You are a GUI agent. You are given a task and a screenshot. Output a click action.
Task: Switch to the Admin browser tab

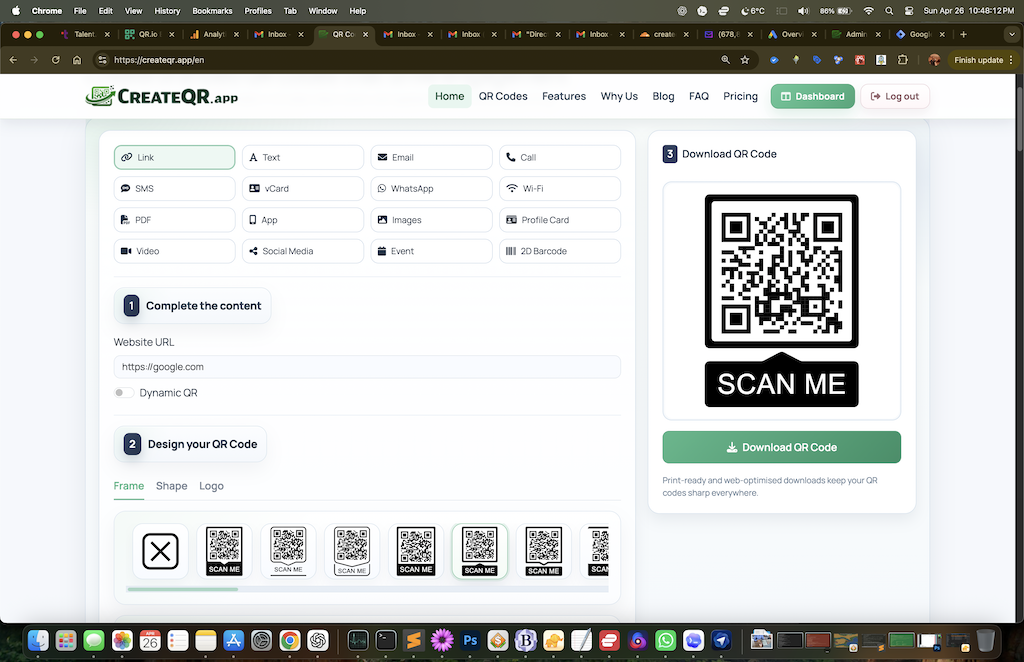pos(855,35)
